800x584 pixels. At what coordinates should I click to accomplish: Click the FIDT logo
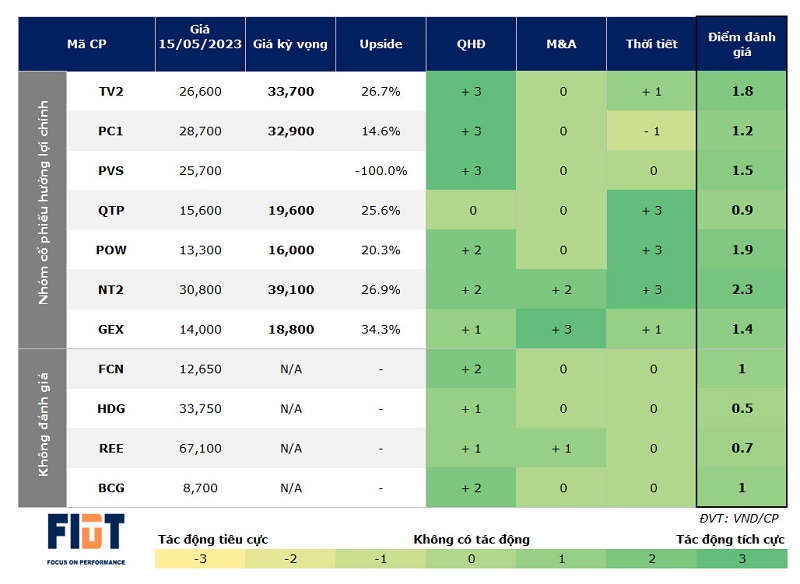[86, 536]
